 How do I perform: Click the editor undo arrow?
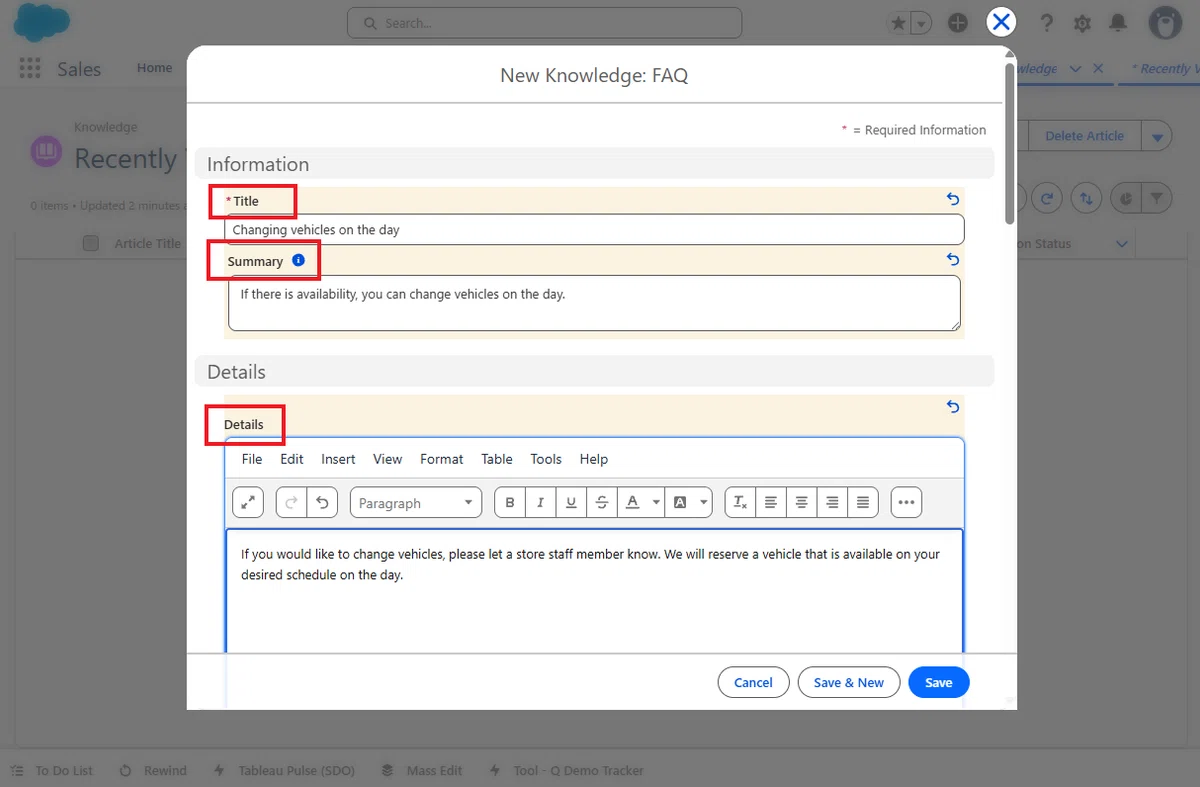(321, 502)
